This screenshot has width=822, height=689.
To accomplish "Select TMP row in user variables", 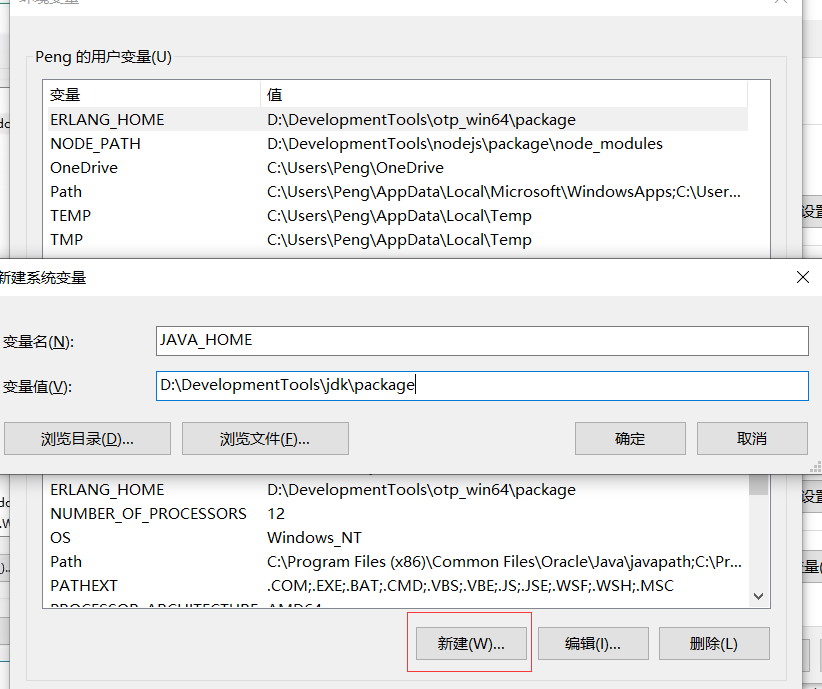I will 398,240.
